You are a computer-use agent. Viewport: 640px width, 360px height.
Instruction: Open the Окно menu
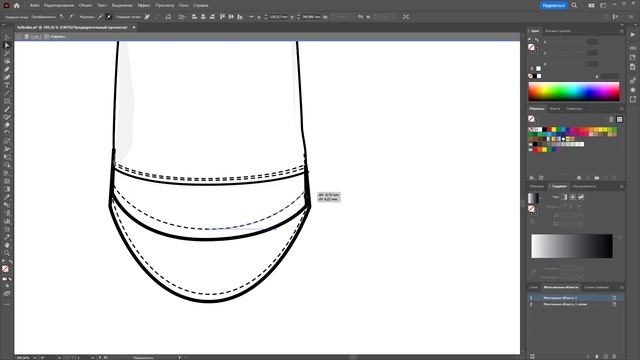point(184,6)
